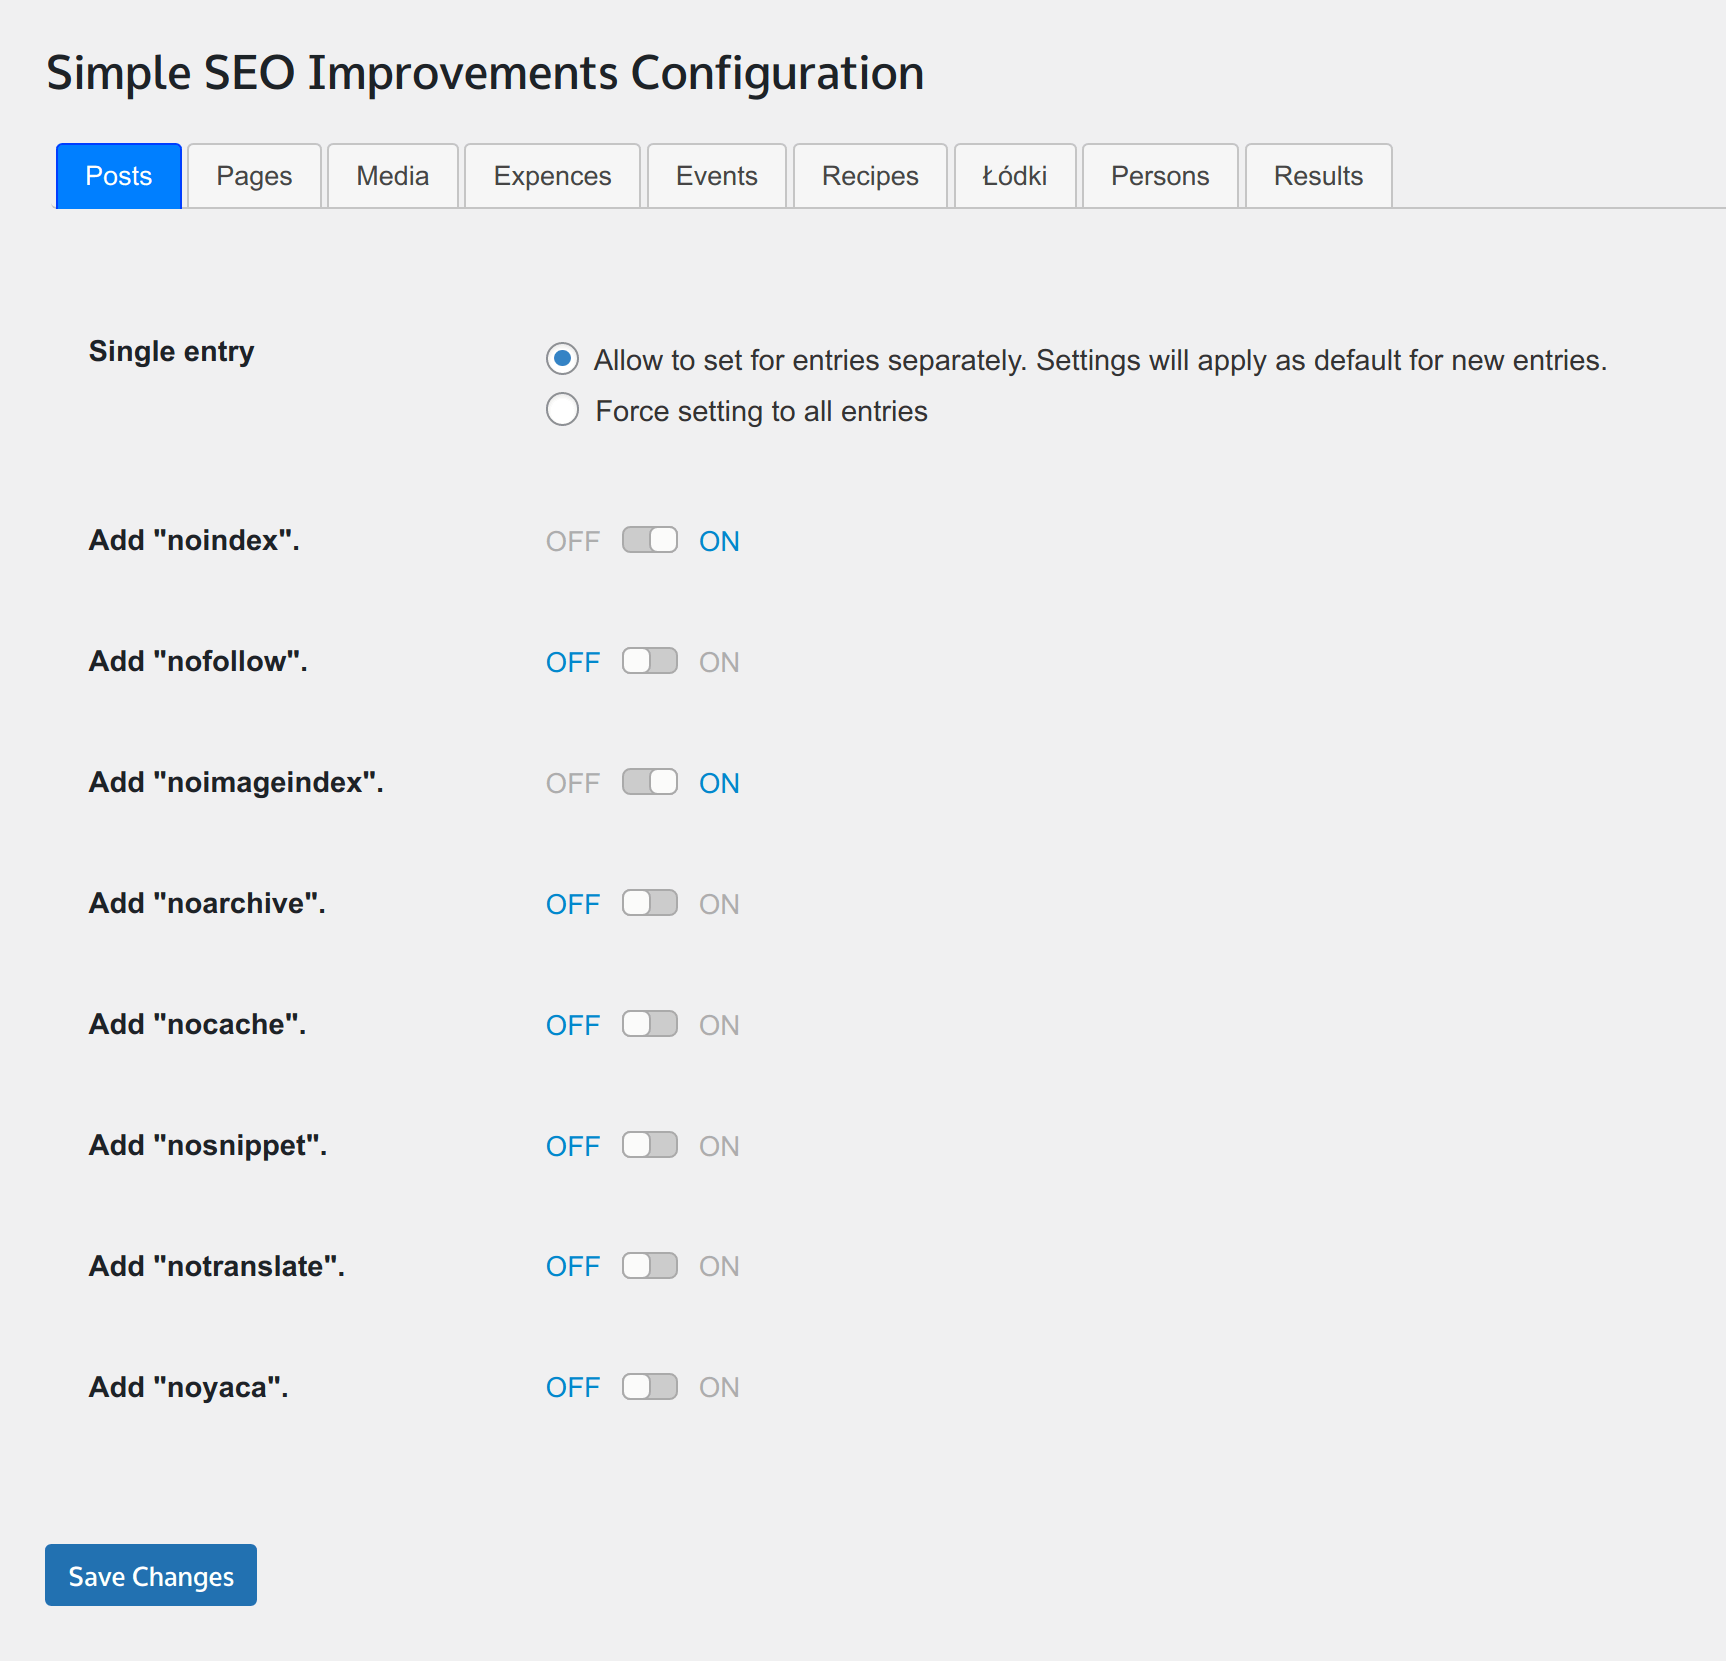Viewport: 1726px width, 1661px height.
Task: Toggle the Add "noyaca" switch
Action: click(650, 1387)
